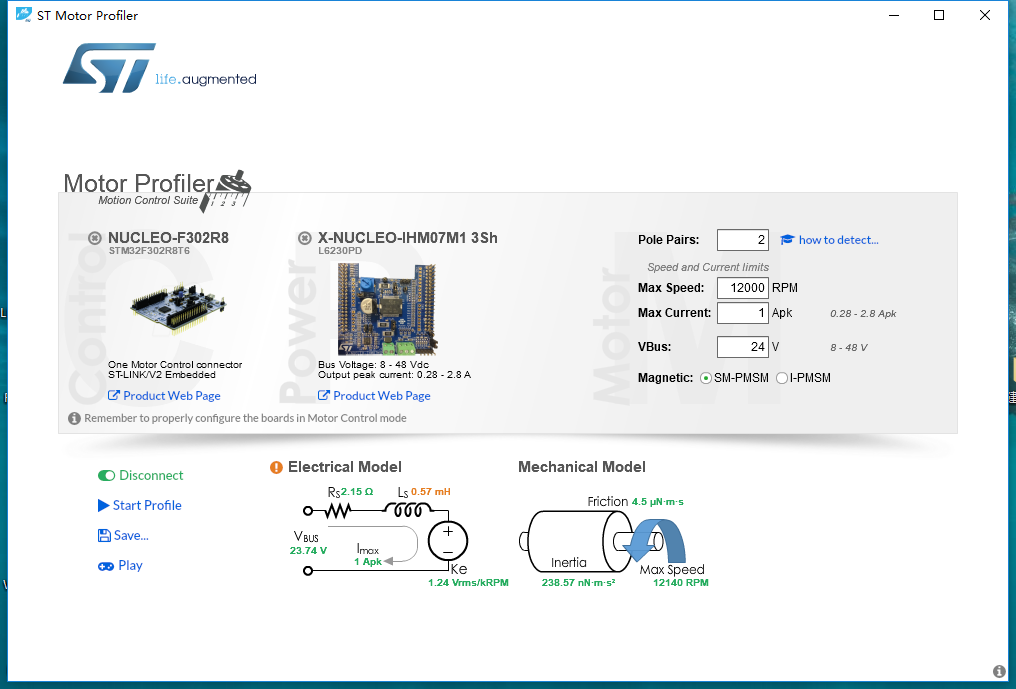The image size is (1016, 689).
Task: Click the gear icon next to X-NUCLEO-IHM07M1
Action: (x=304, y=238)
